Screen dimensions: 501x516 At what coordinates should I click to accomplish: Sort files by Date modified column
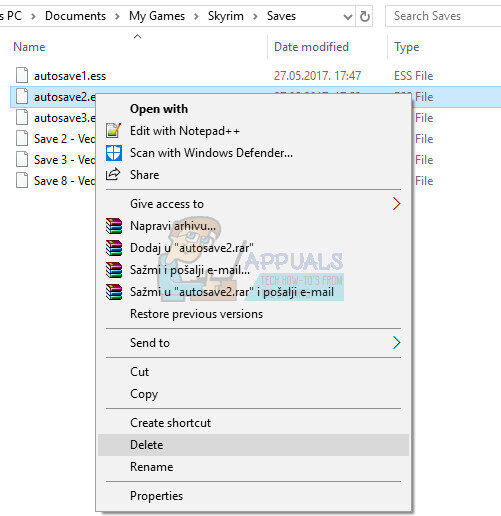click(x=311, y=47)
